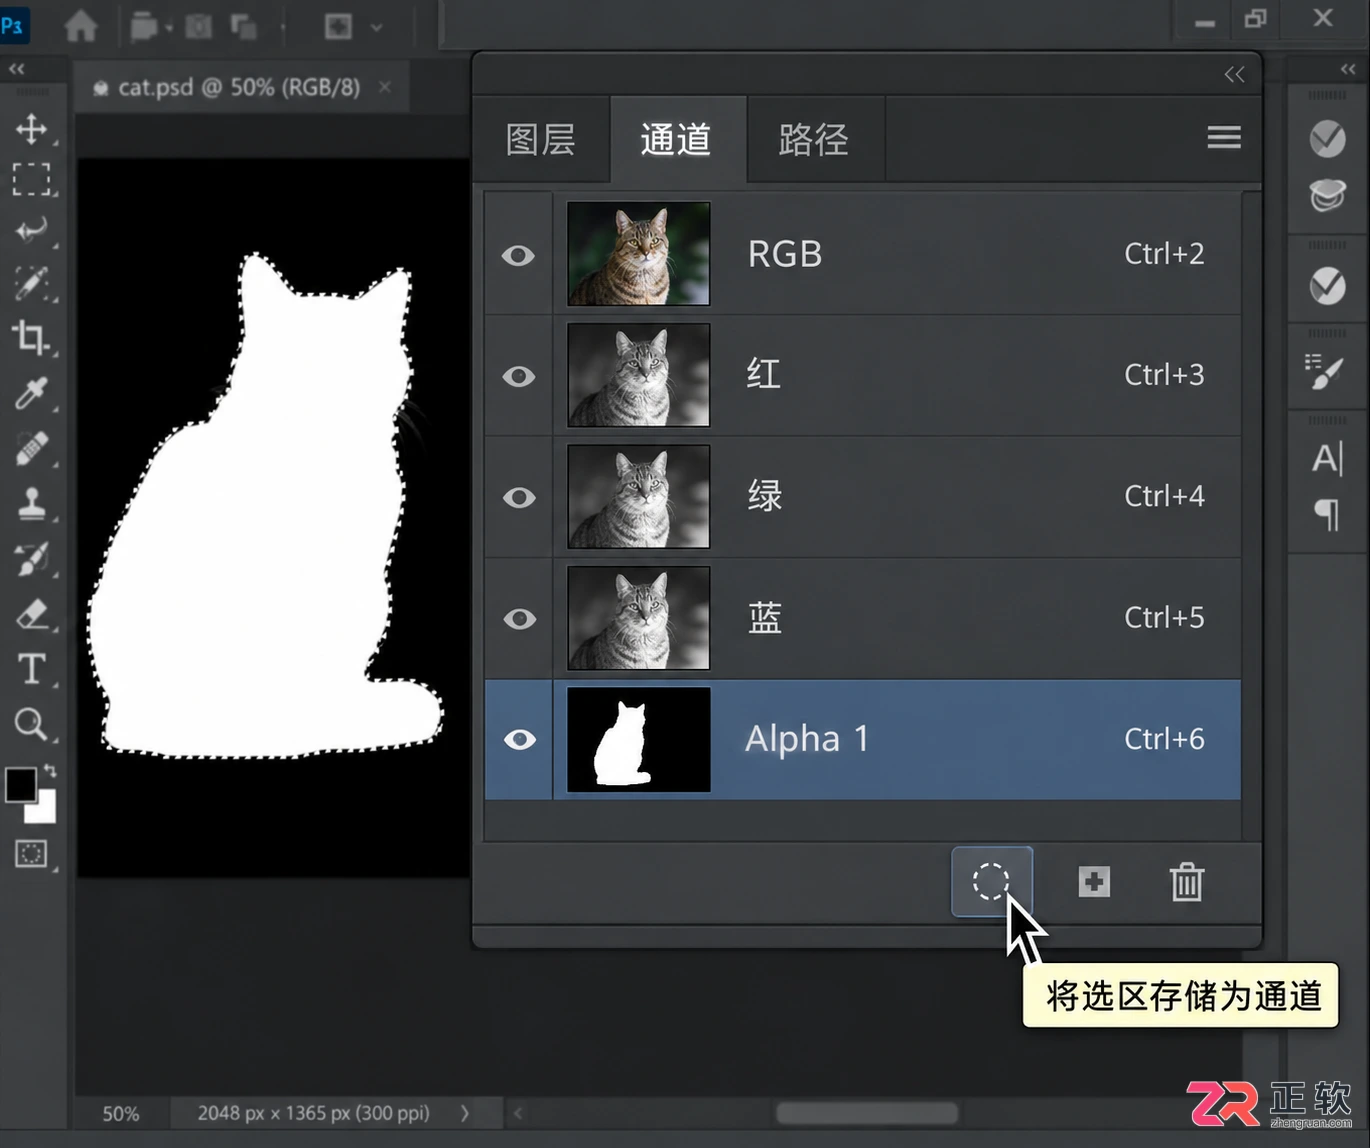Switch to the 通道 tab
The height and width of the screenshot is (1148, 1370).
(677, 139)
